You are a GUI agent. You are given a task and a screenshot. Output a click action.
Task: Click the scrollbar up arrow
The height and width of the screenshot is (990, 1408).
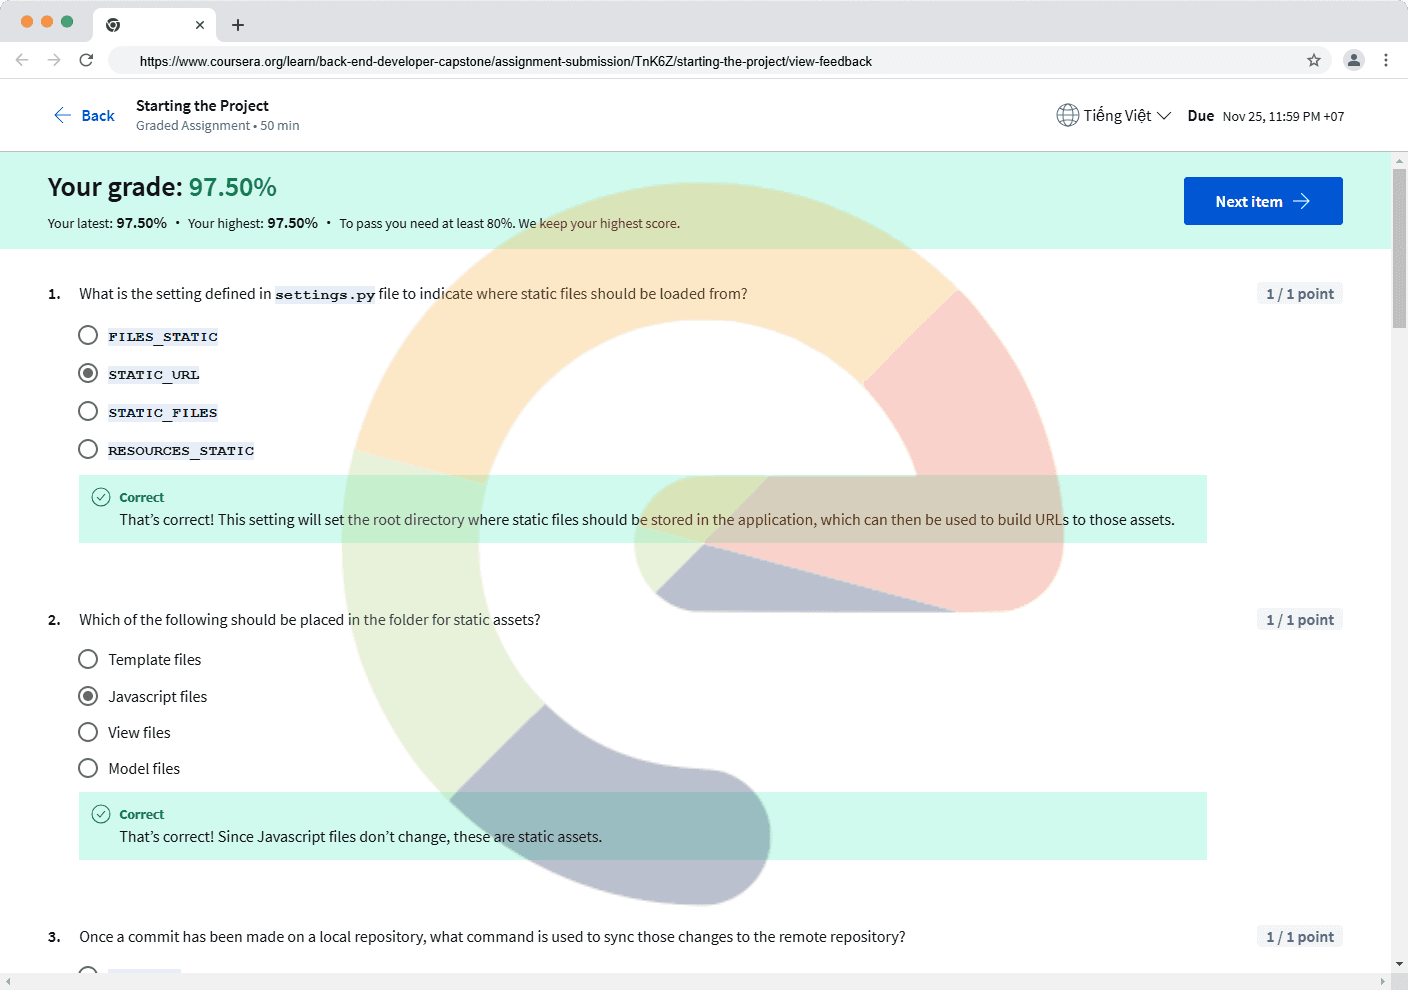point(1399,160)
